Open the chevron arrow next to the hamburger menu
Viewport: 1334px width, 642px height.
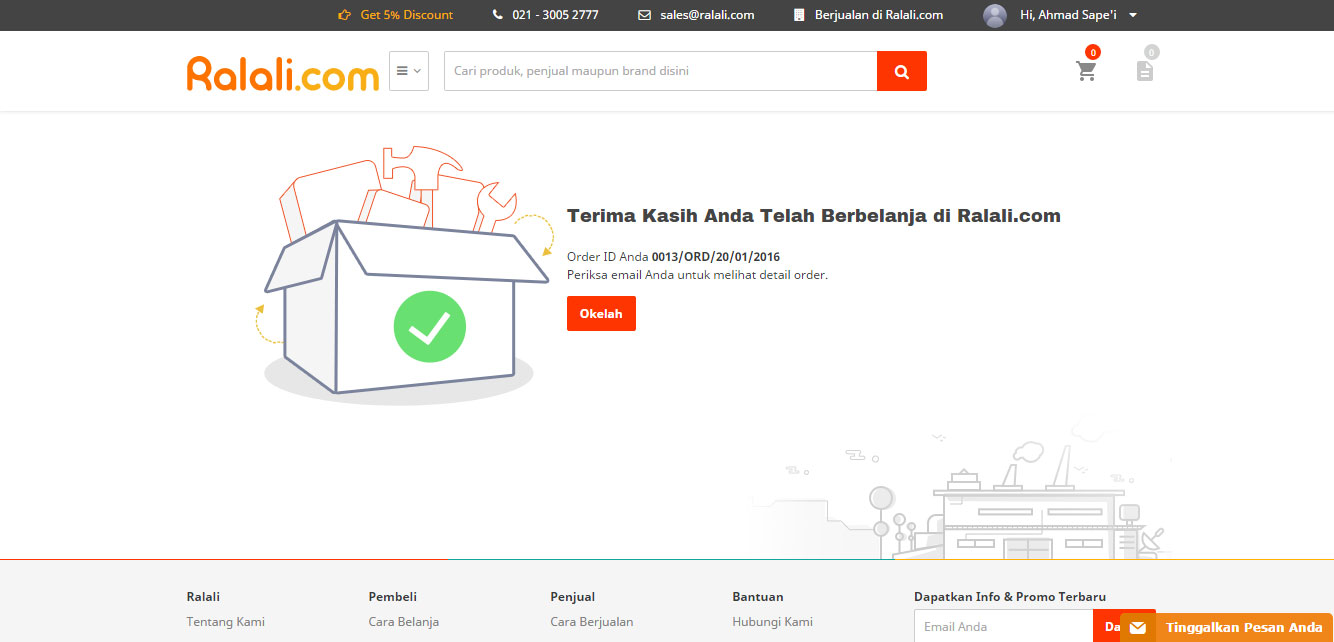tap(418, 70)
